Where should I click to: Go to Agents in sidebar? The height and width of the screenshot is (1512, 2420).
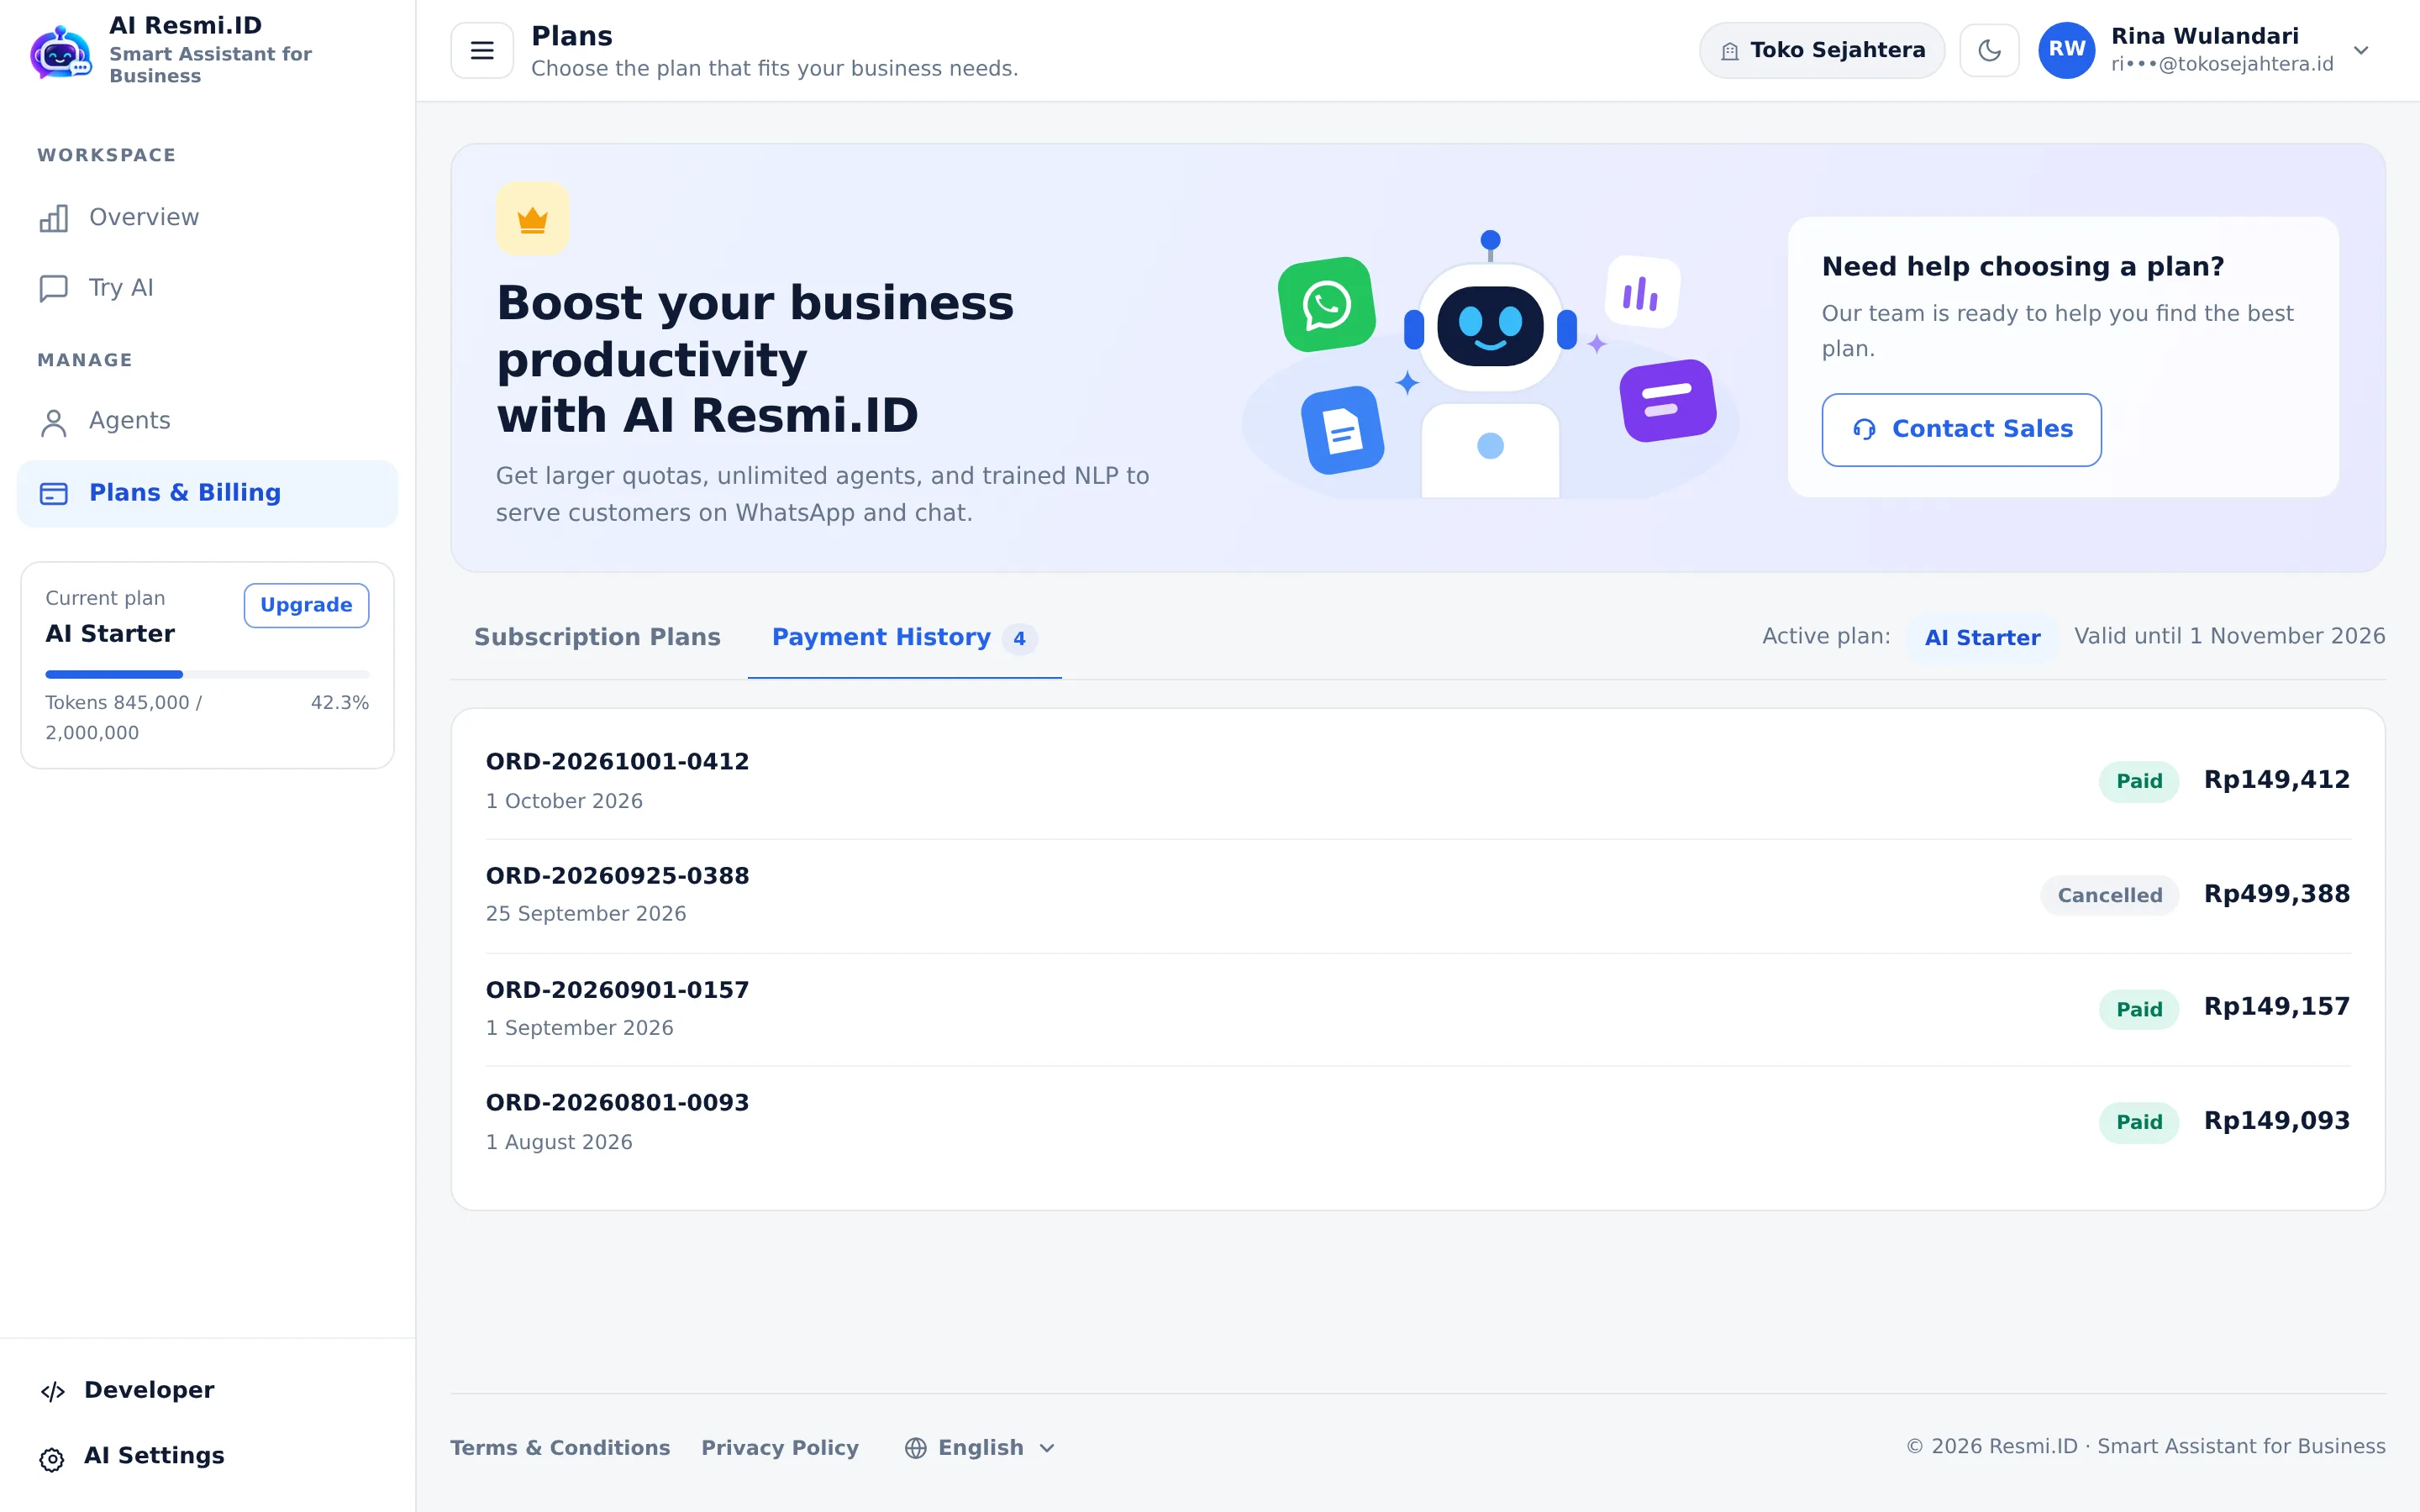[x=207, y=421]
